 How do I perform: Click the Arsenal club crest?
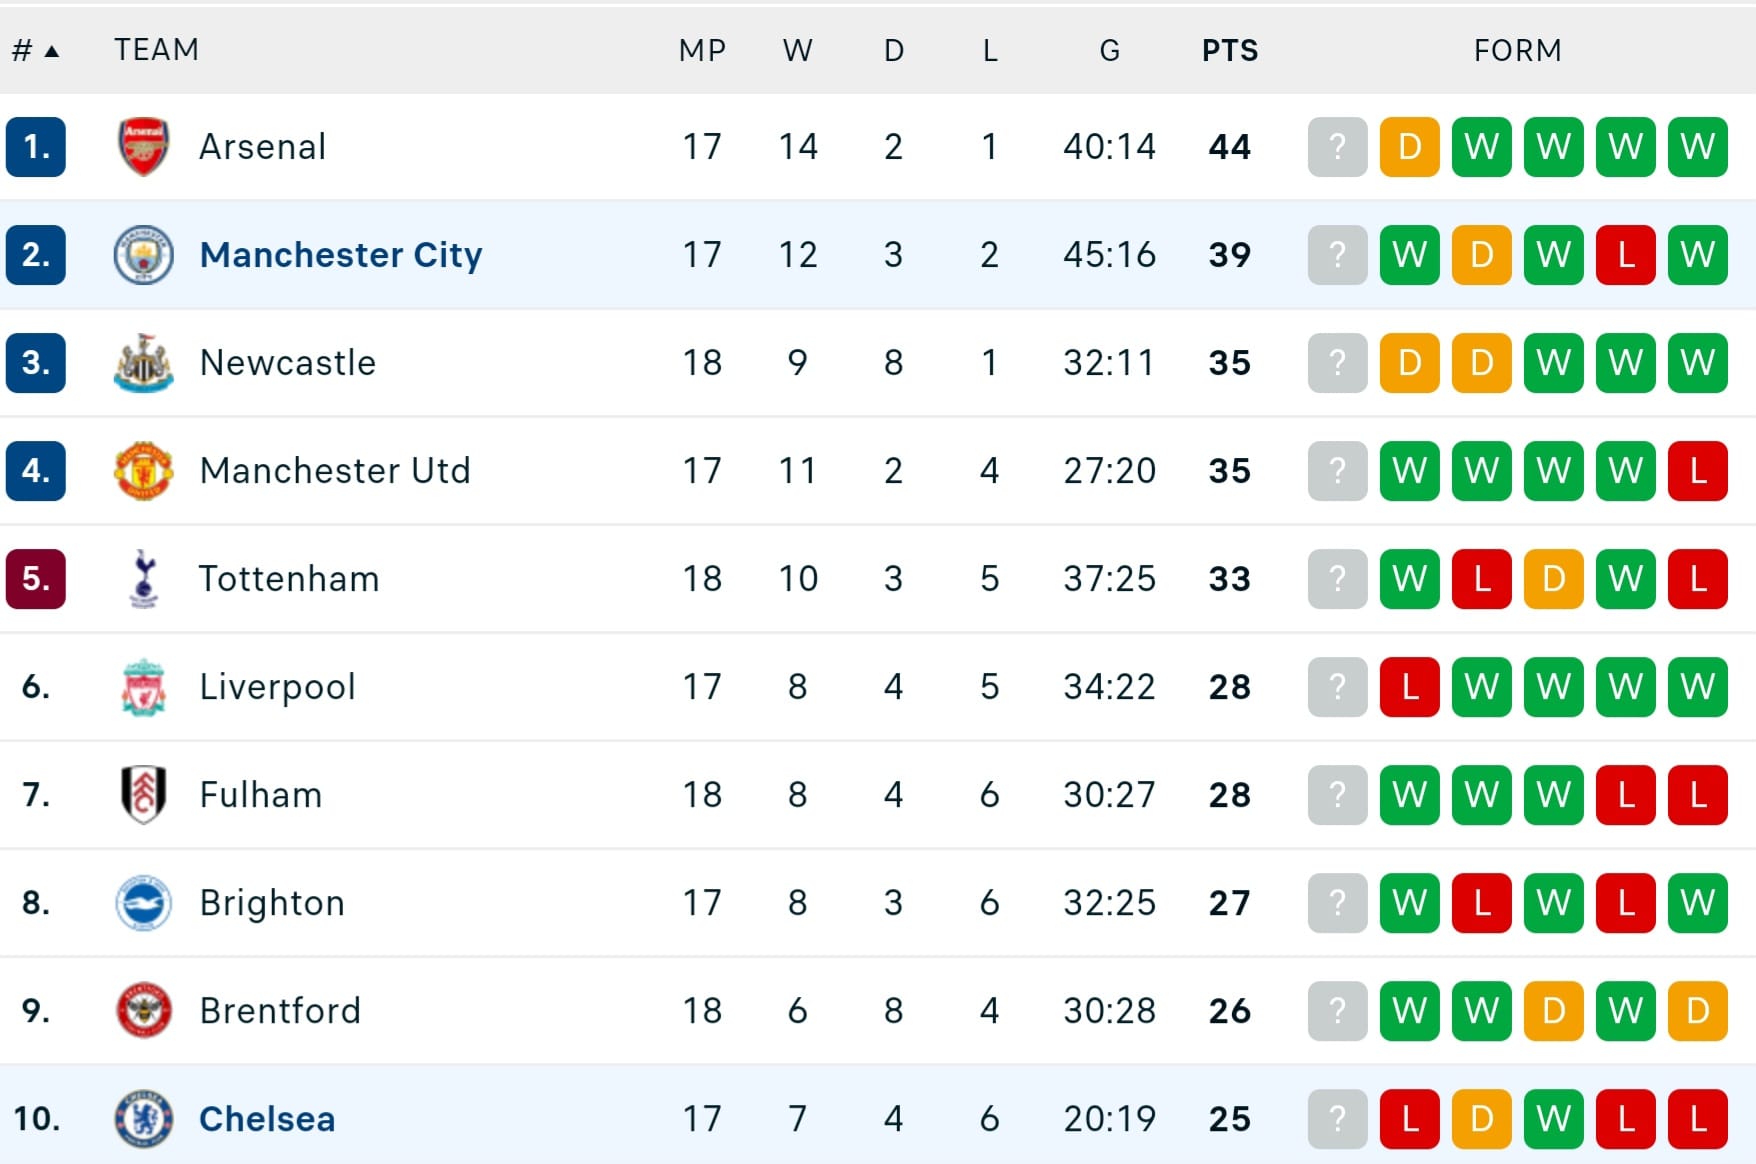coord(144,147)
